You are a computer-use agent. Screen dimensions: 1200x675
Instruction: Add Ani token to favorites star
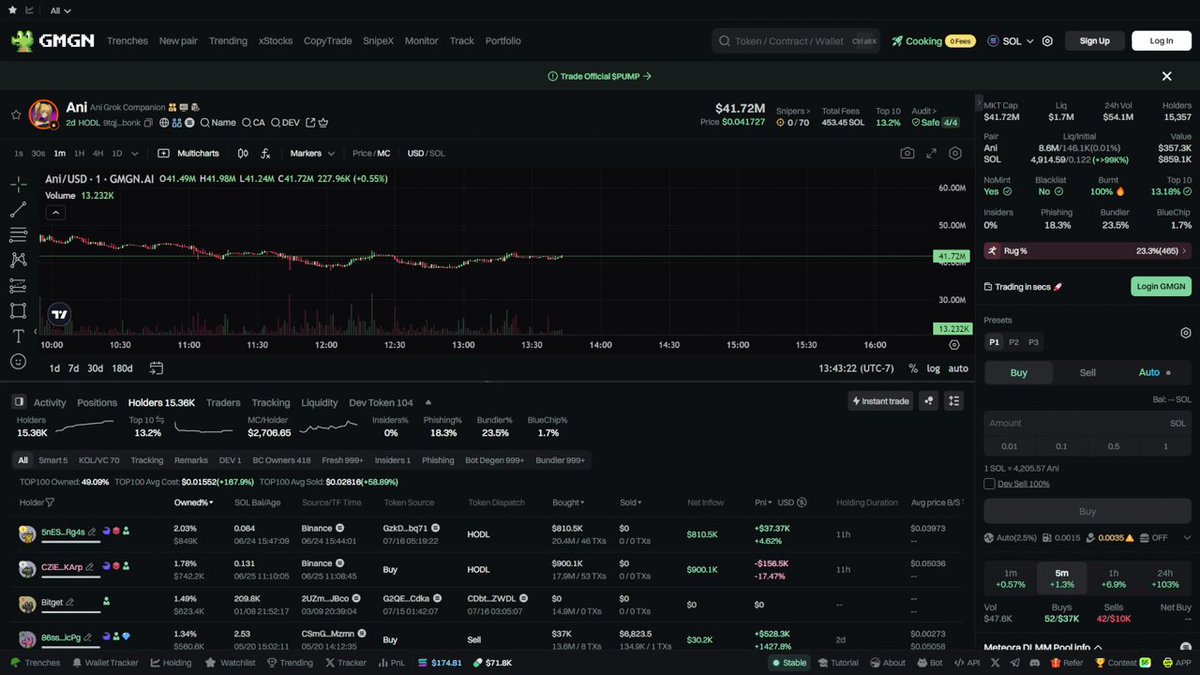coord(16,115)
